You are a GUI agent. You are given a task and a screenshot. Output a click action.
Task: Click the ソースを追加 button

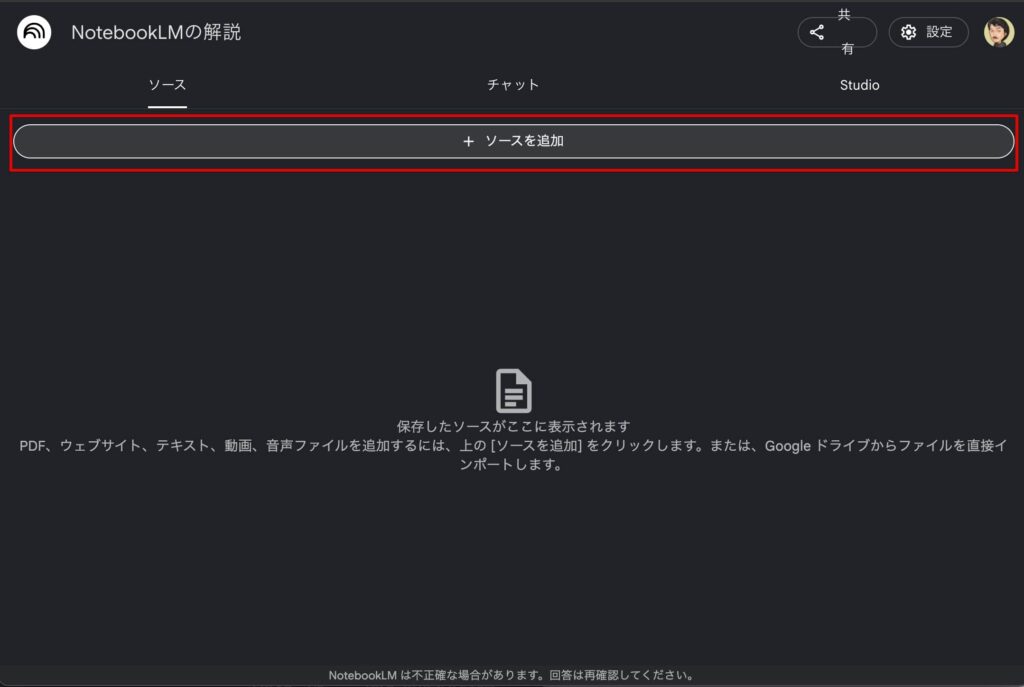(x=513, y=141)
